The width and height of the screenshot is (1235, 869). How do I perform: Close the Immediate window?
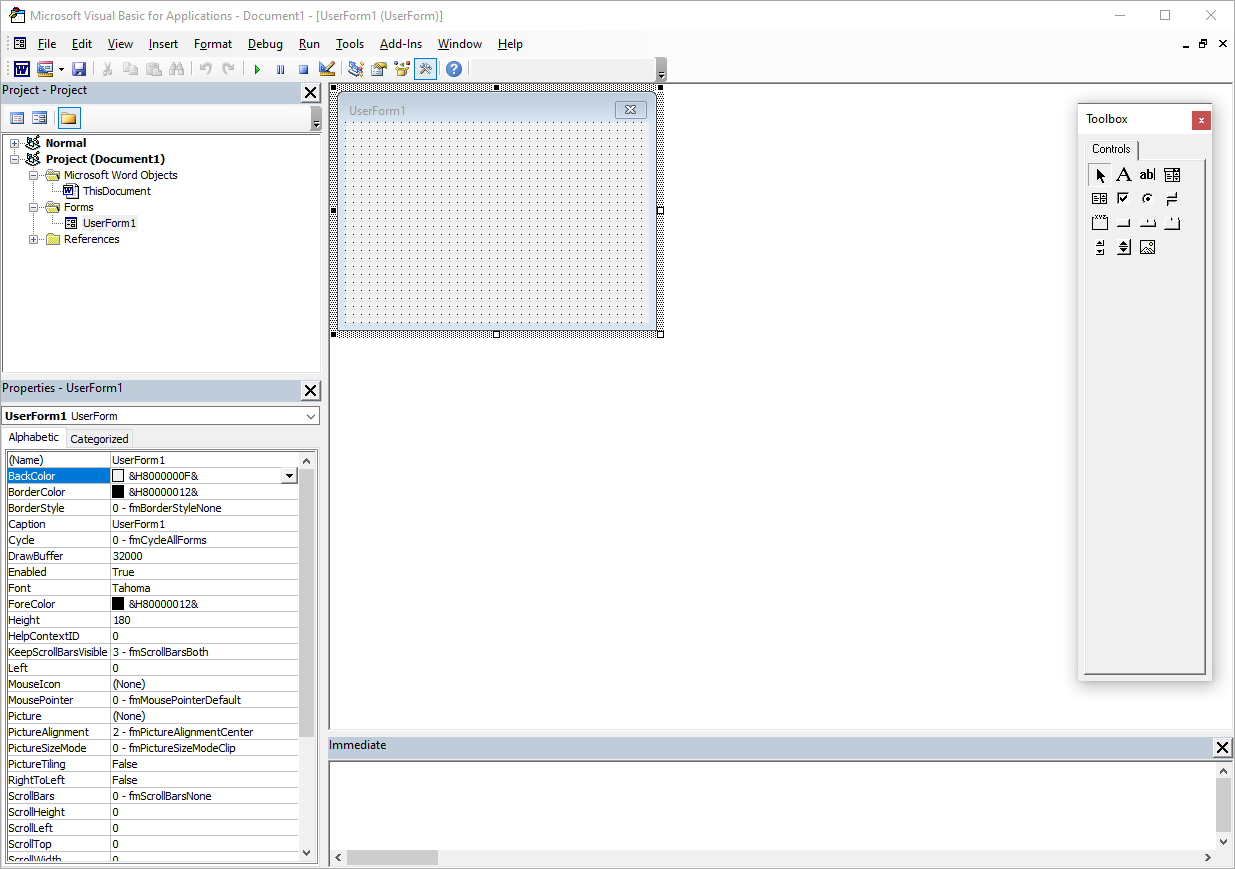1222,747
